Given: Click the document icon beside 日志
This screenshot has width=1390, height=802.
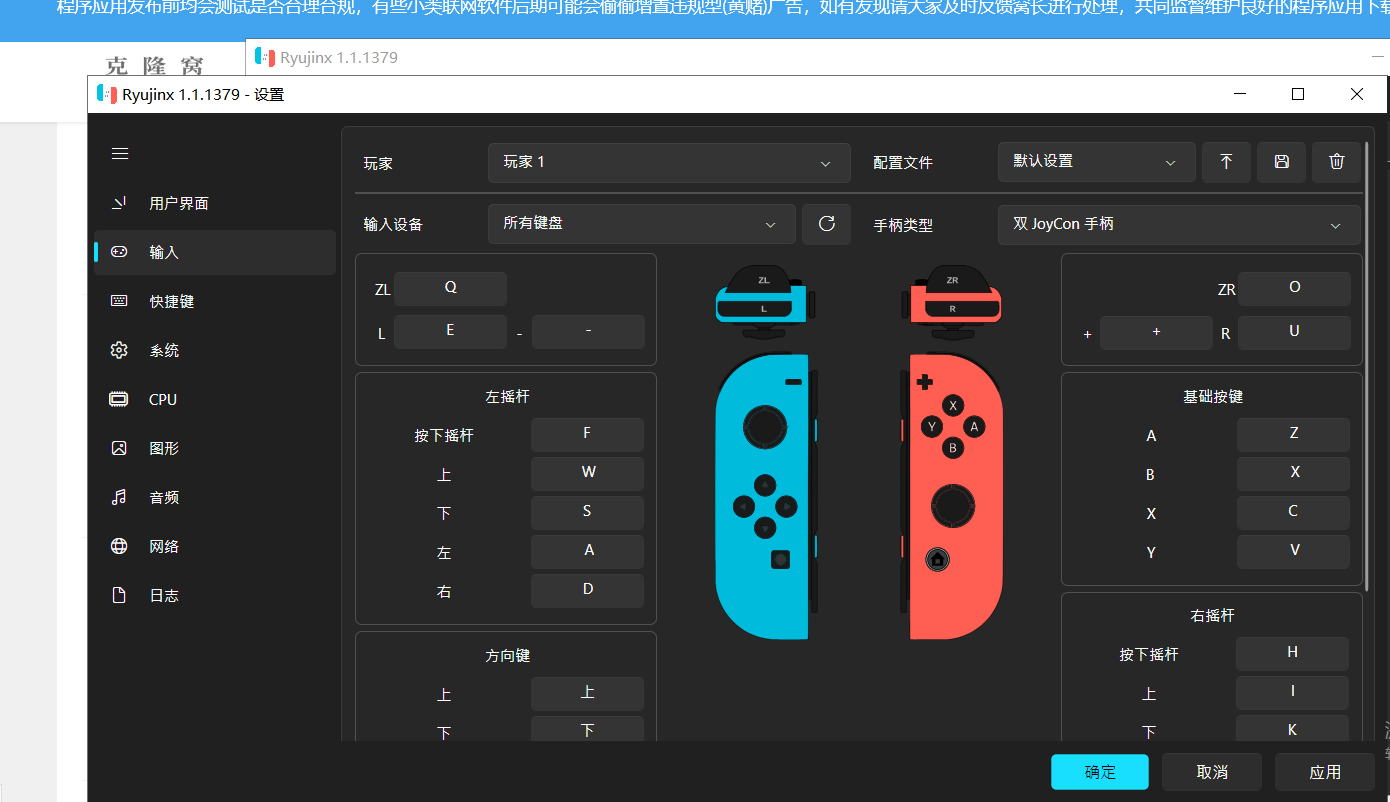Looking at the screenshot, I should (119, 595).
